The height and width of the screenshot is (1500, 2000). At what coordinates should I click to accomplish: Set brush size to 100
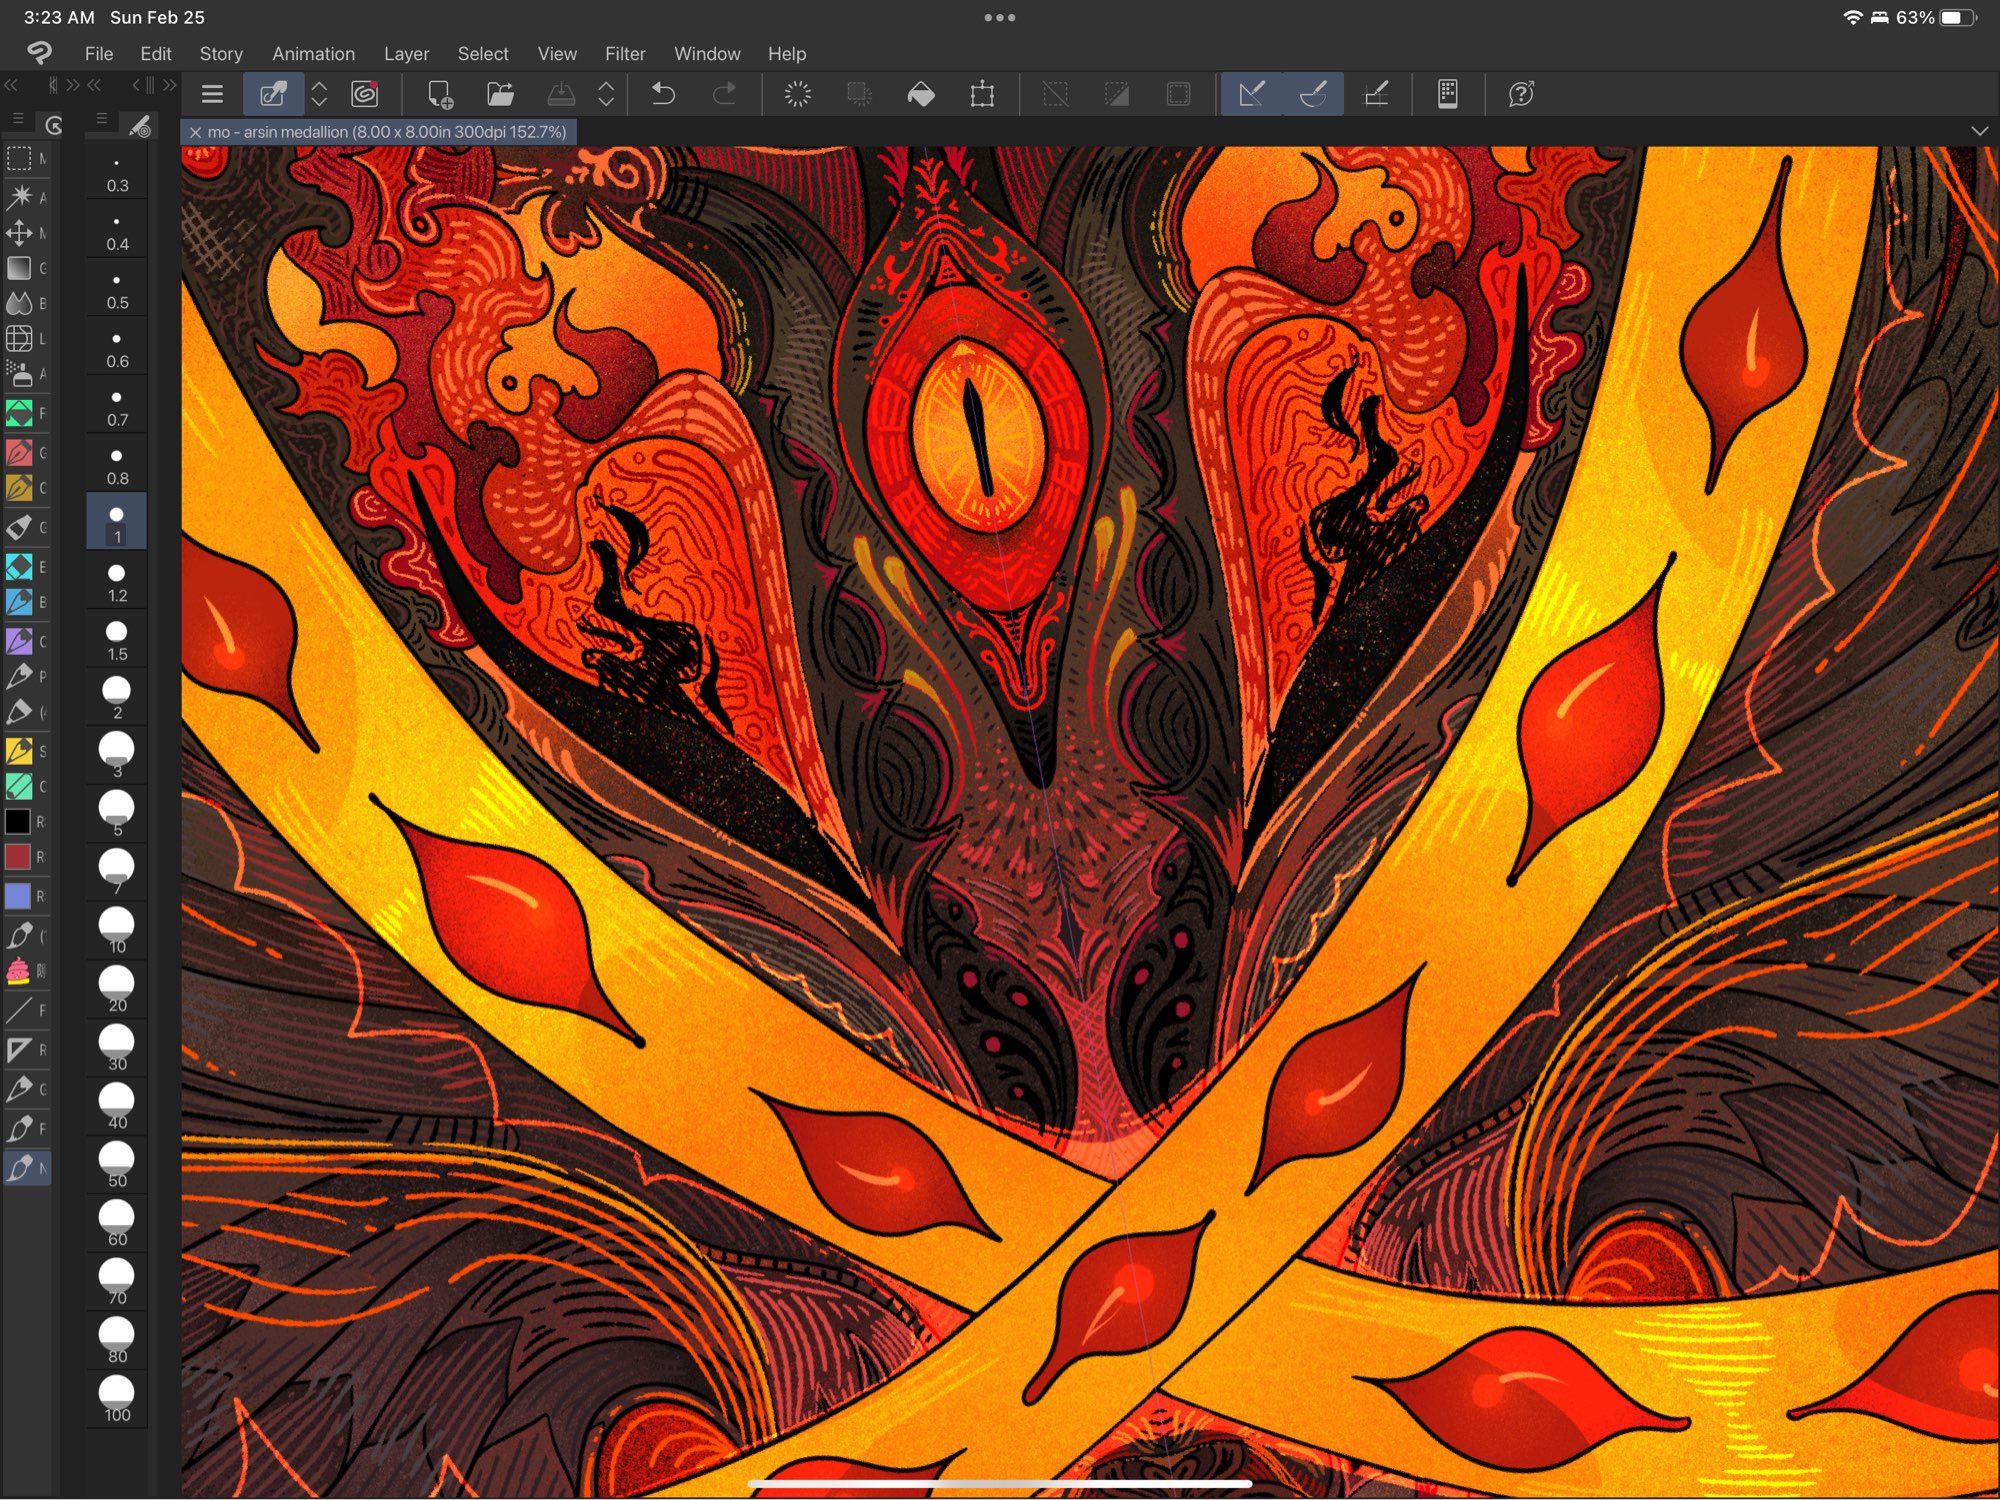point(117,1399)
